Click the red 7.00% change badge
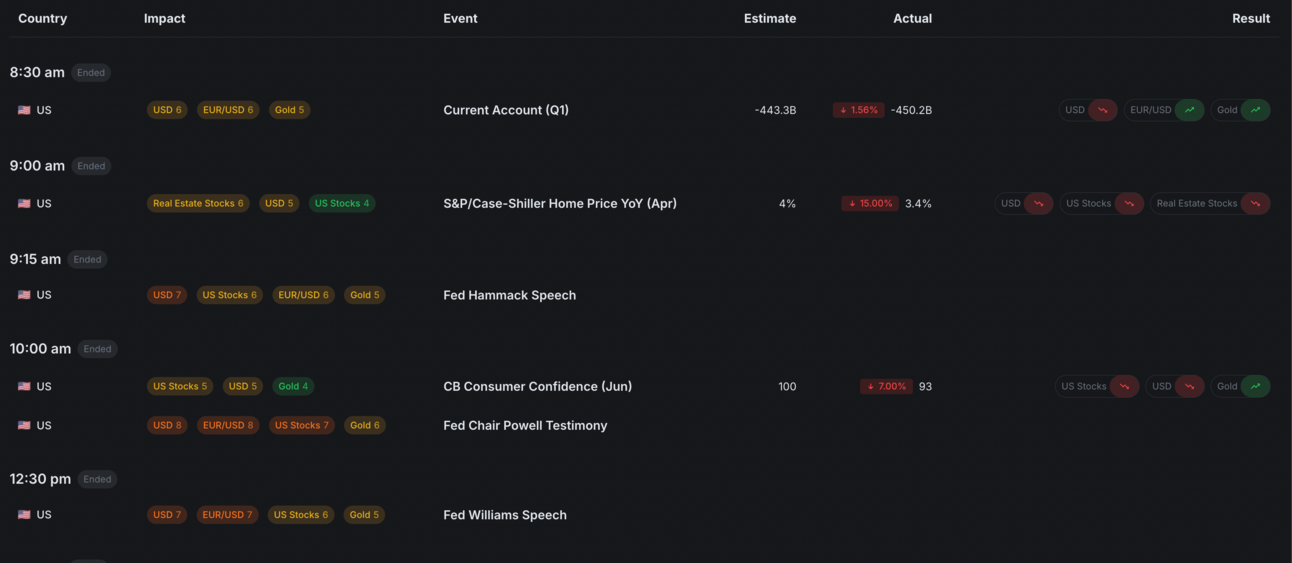Screen dimensions: 1292x563 pyautogui.click(x=886, y=386)
